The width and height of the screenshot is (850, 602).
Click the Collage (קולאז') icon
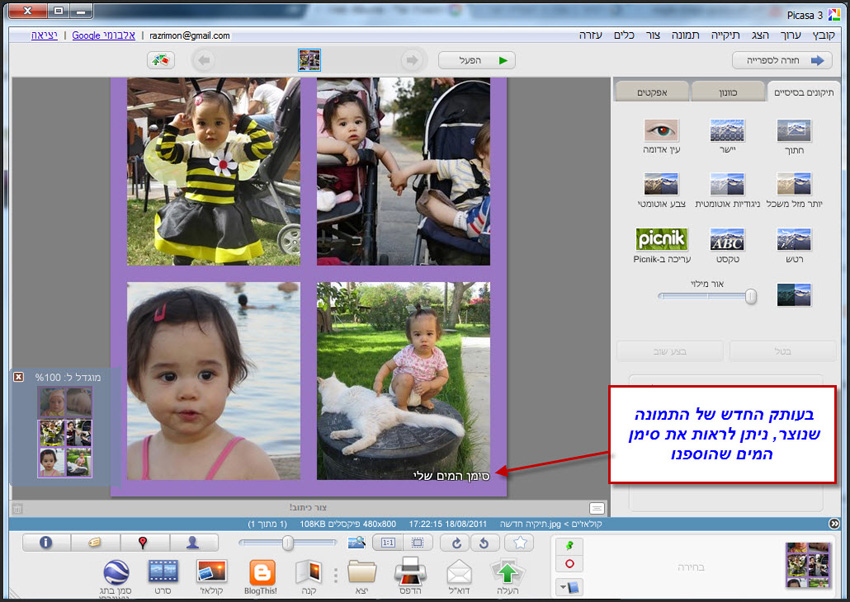coord(211,573)
